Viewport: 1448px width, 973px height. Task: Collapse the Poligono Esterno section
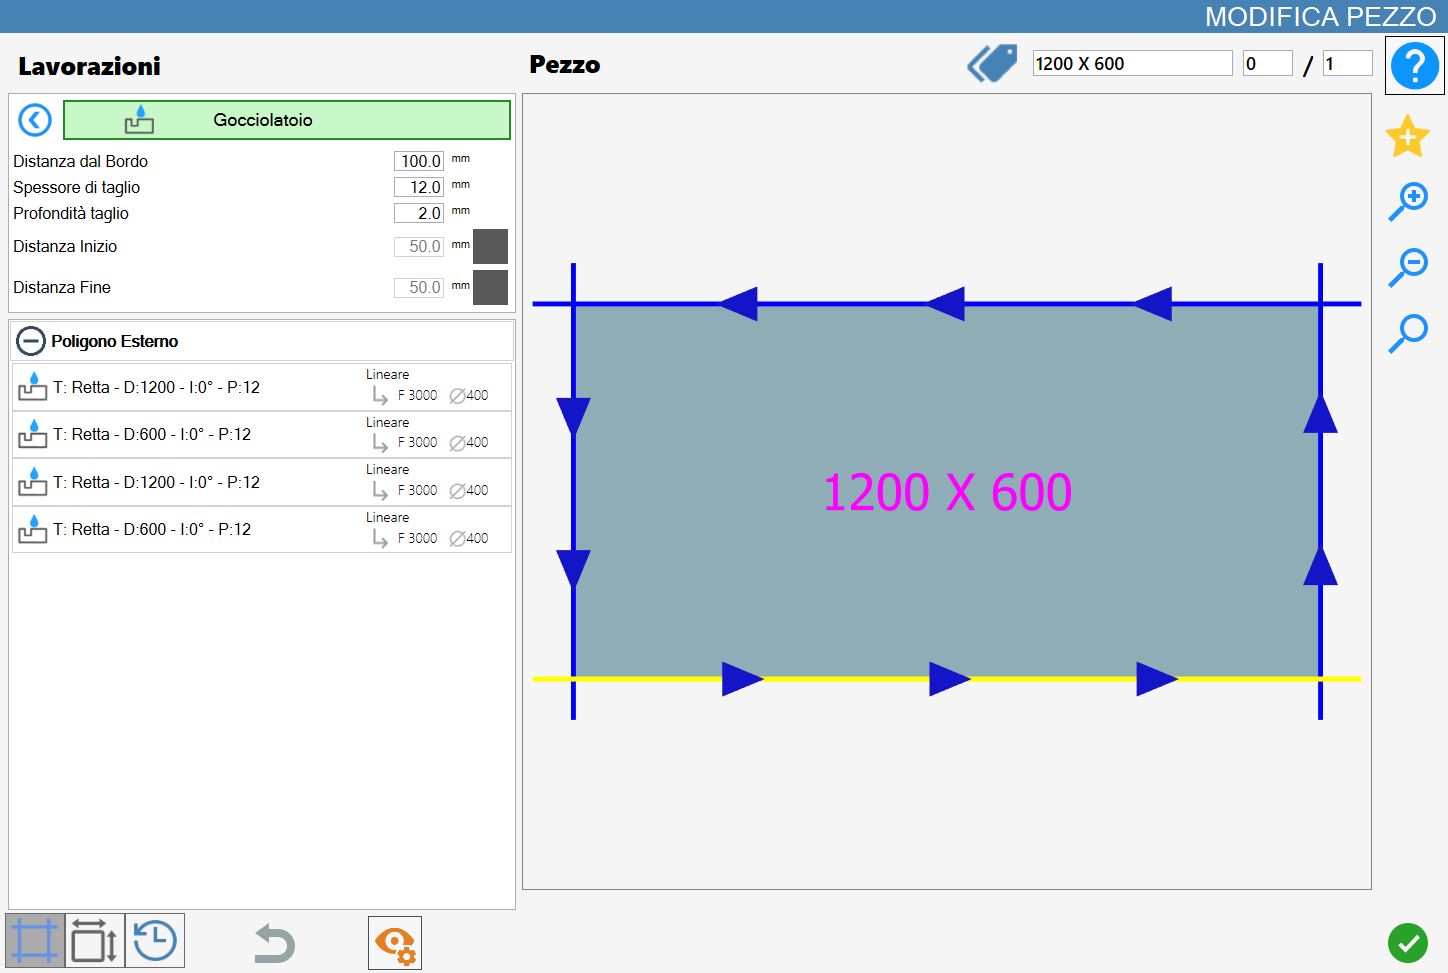[x=31, y=341]
